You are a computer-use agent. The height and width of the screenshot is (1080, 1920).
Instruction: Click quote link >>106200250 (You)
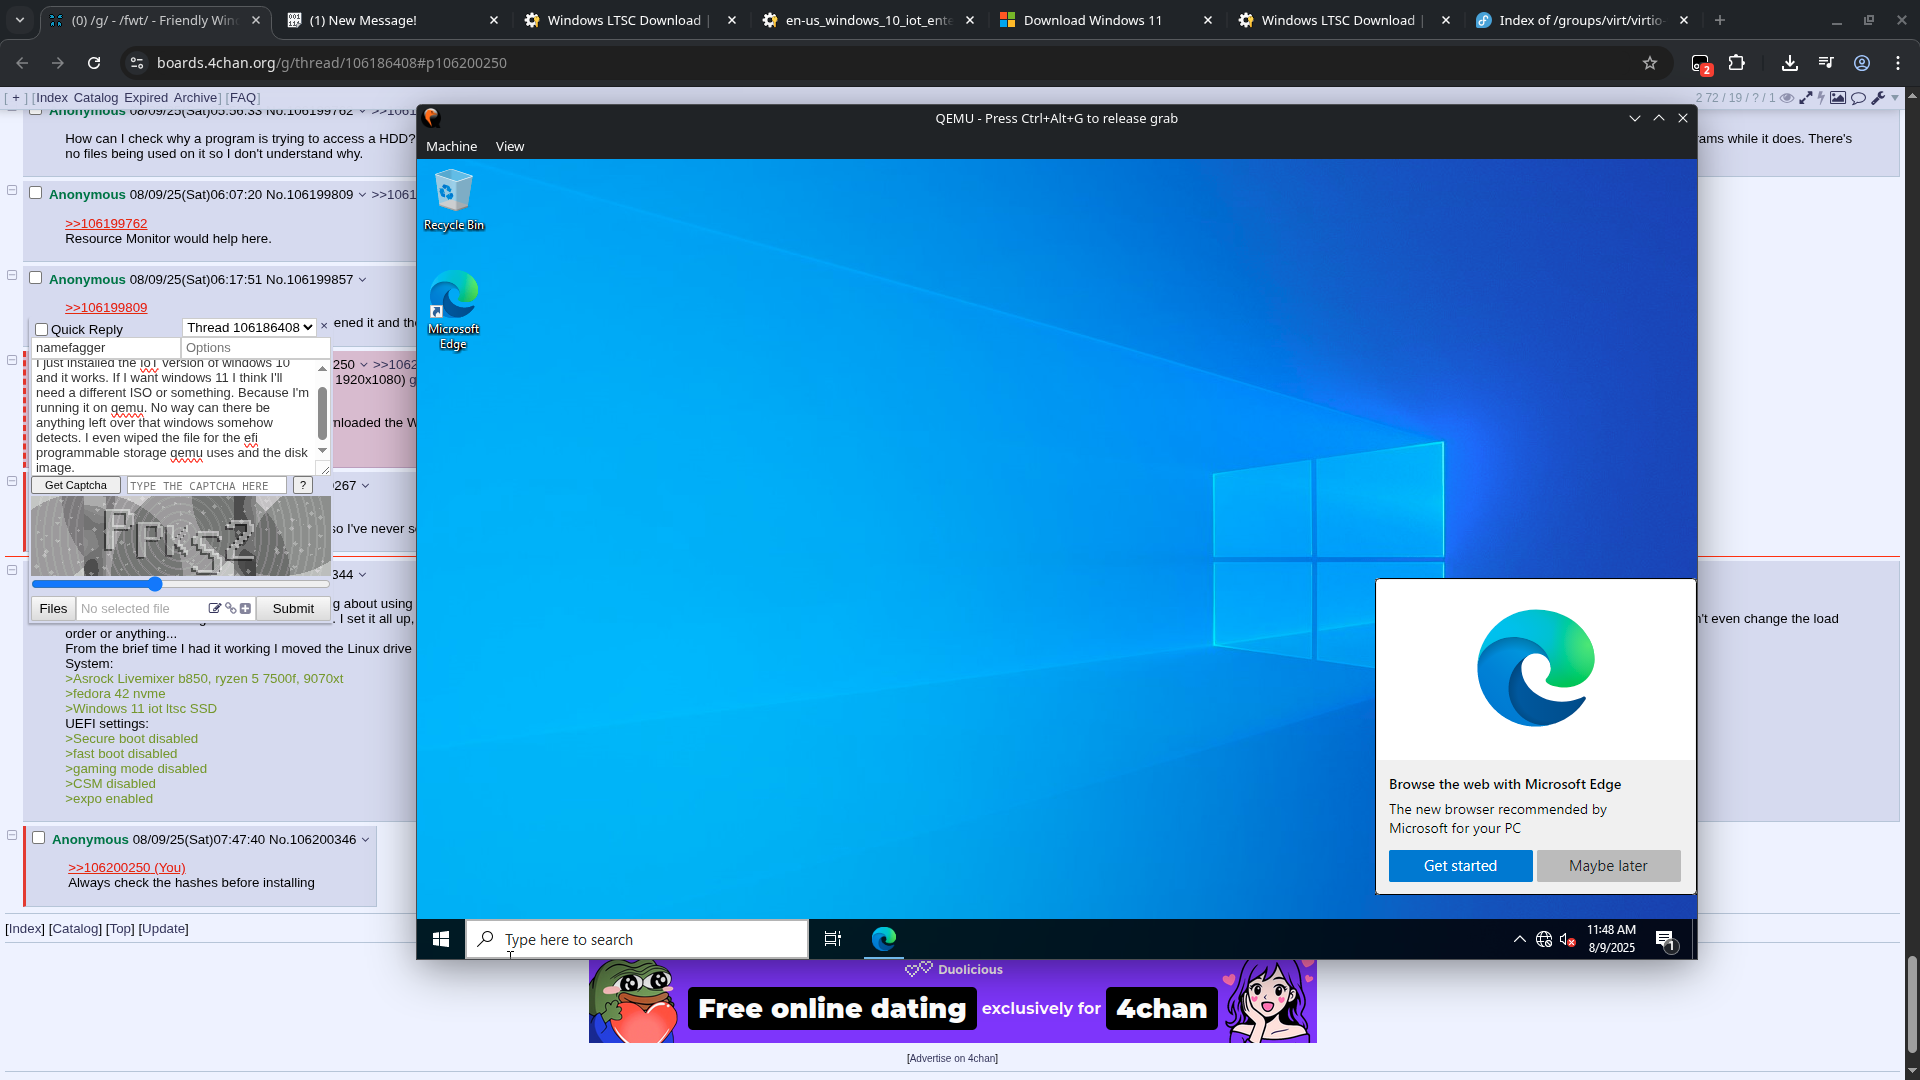[x=127, y=868]
